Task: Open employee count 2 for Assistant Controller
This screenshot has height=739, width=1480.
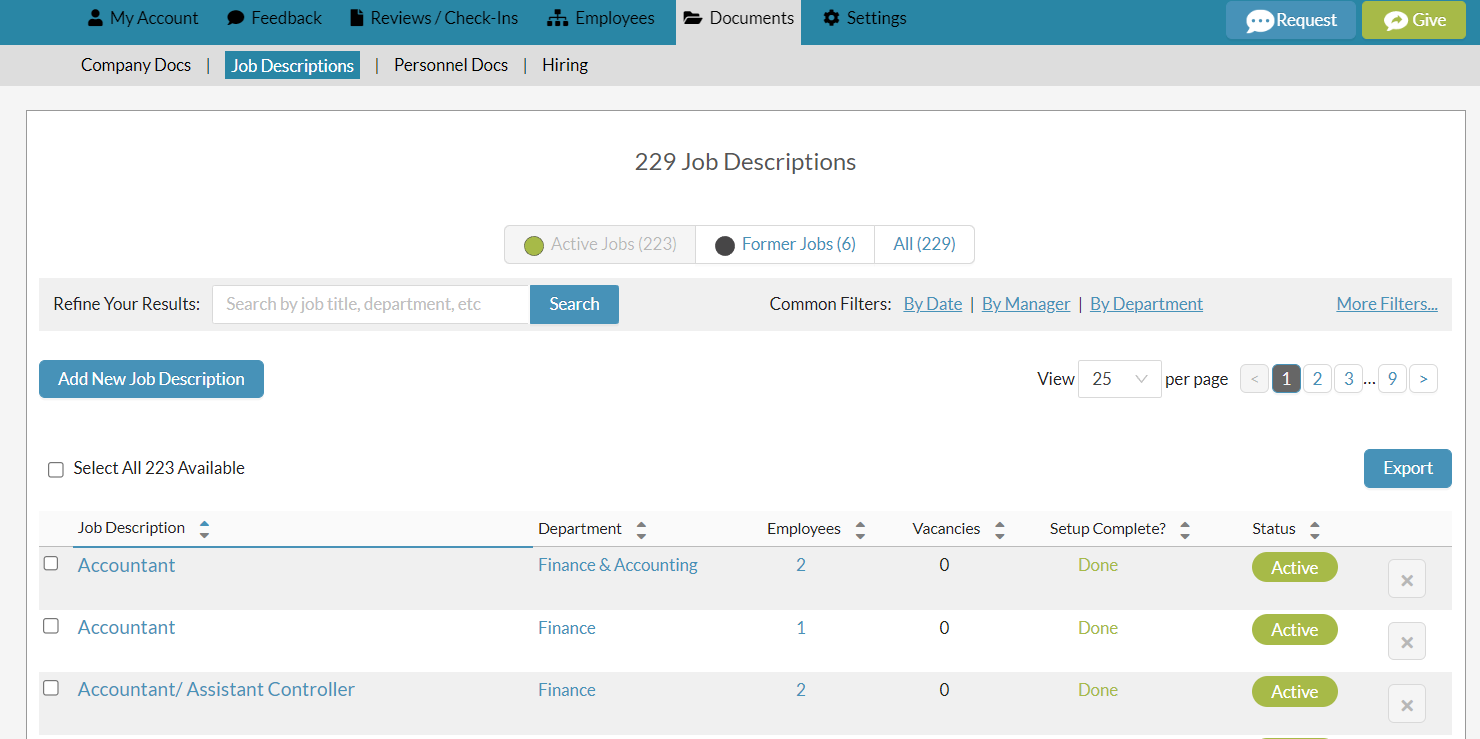Action: 801,690
